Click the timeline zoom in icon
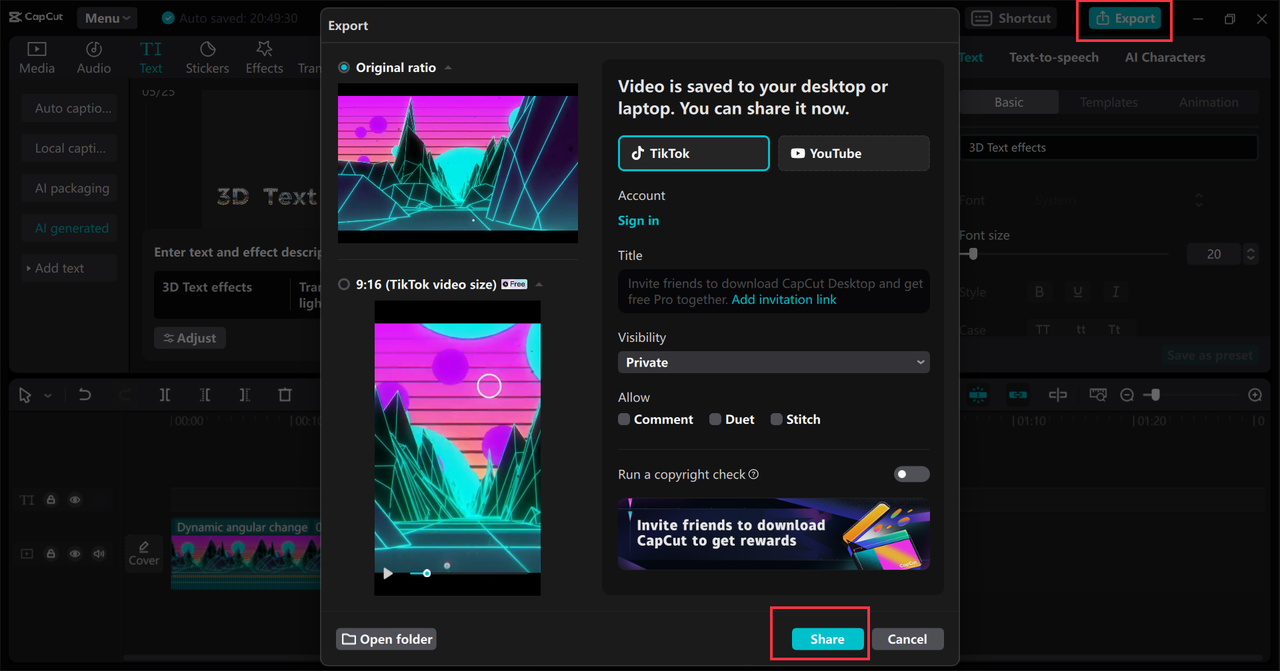Viewport: 1280px width, 671px height. 1255,395
